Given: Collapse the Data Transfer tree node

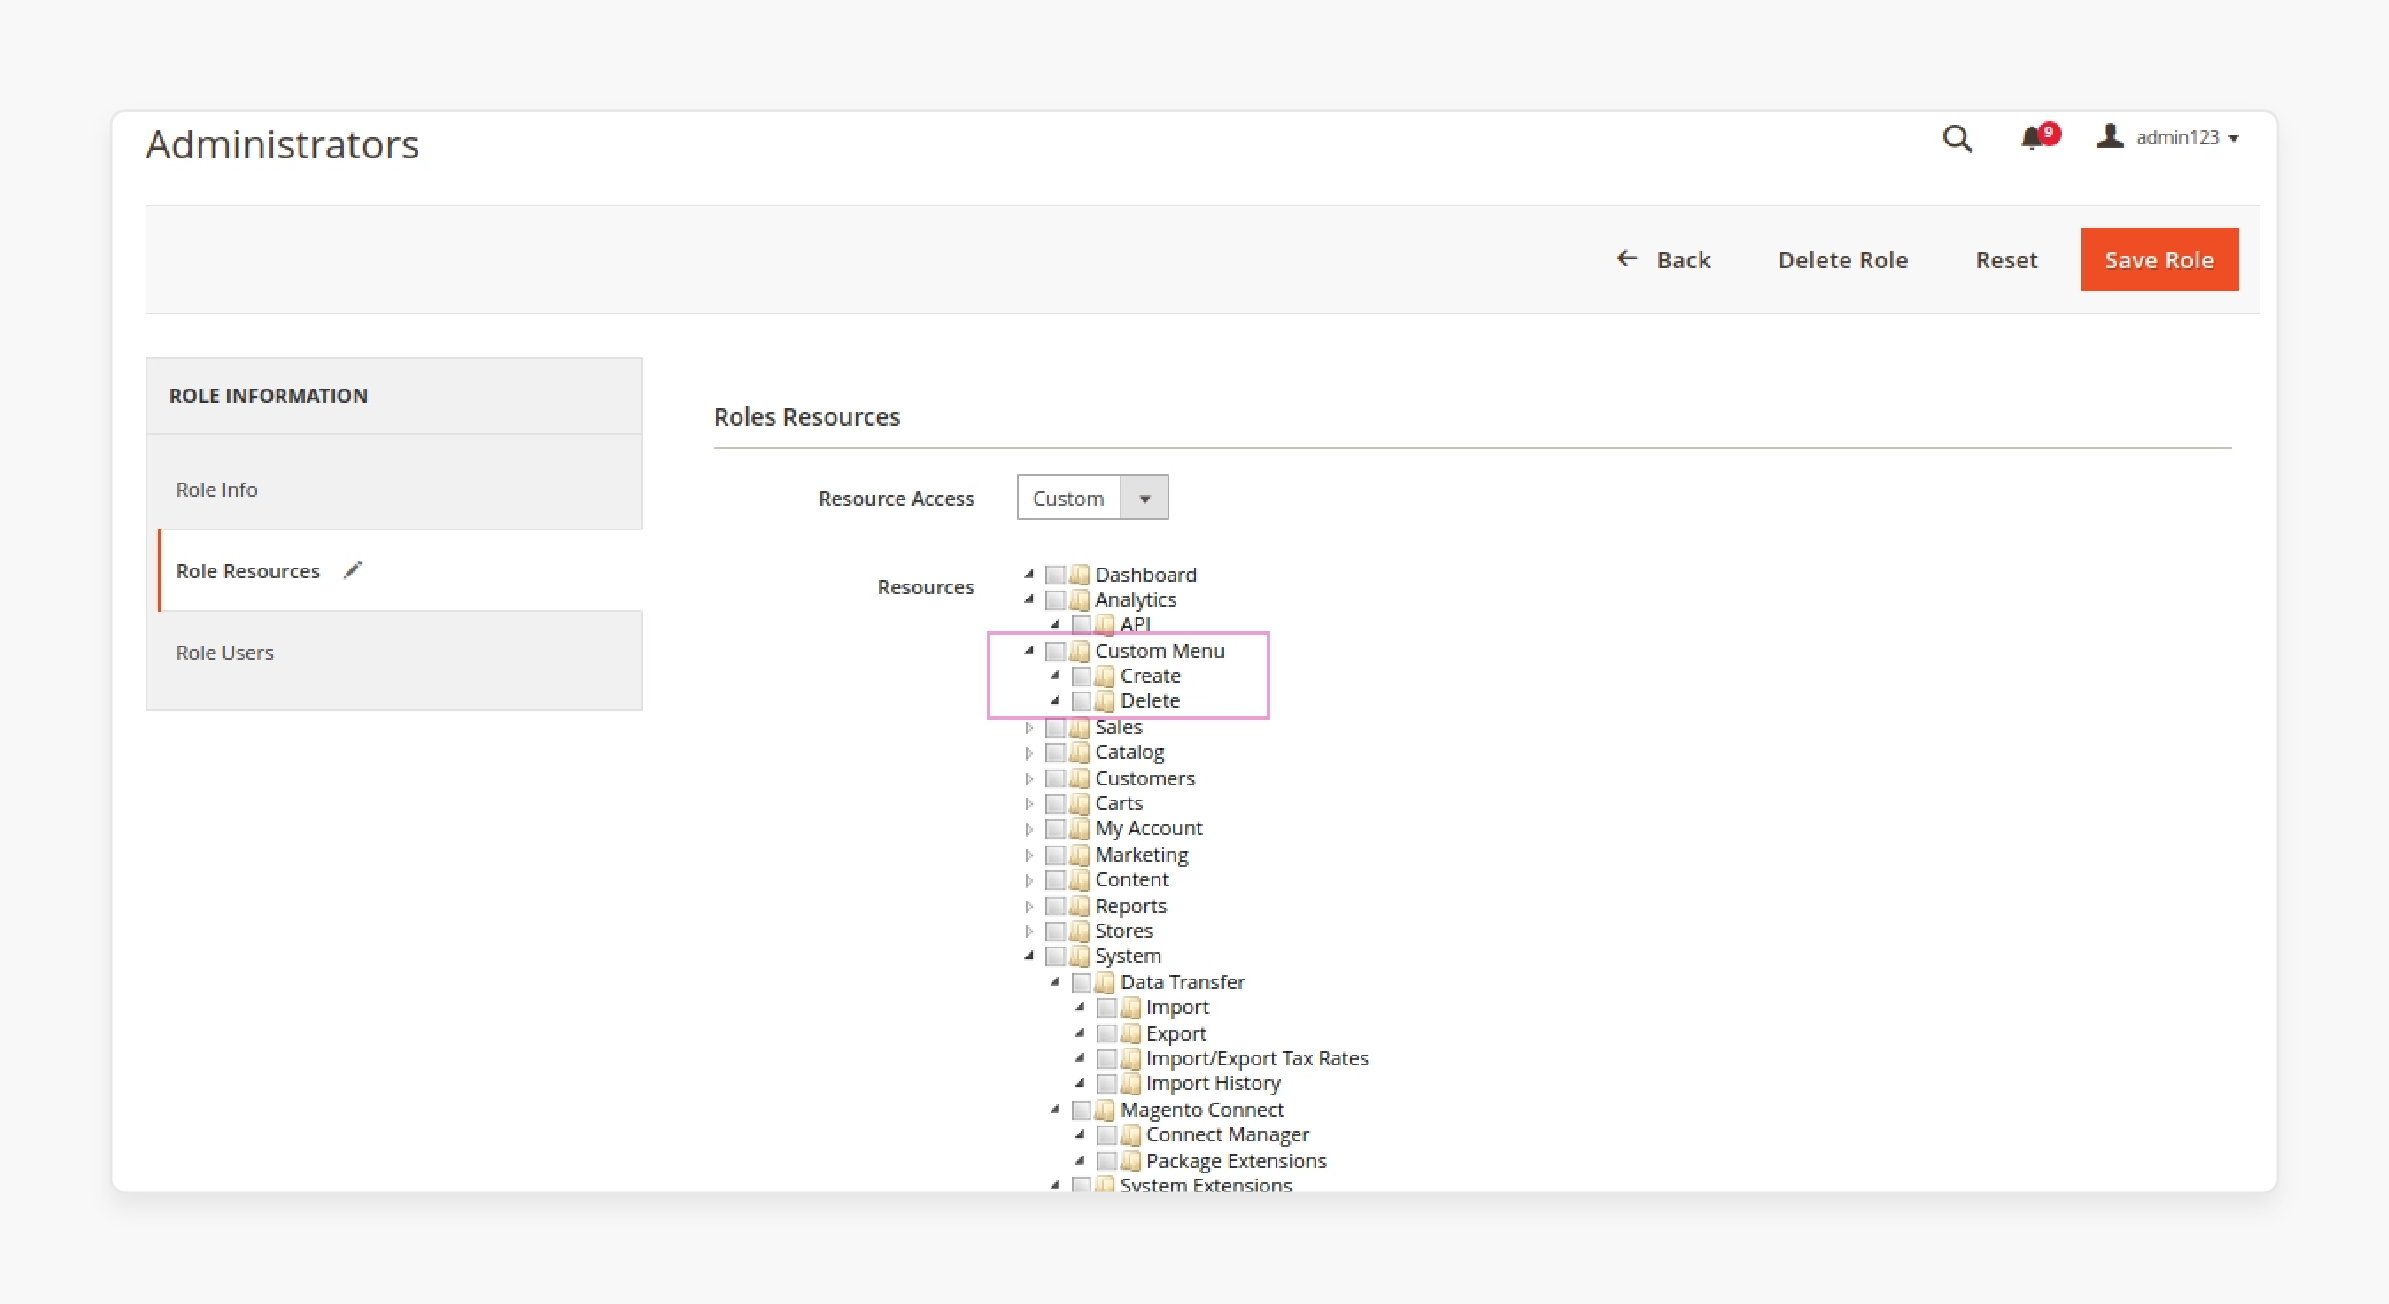Looking at the screenshot, I should (1054, 982).
